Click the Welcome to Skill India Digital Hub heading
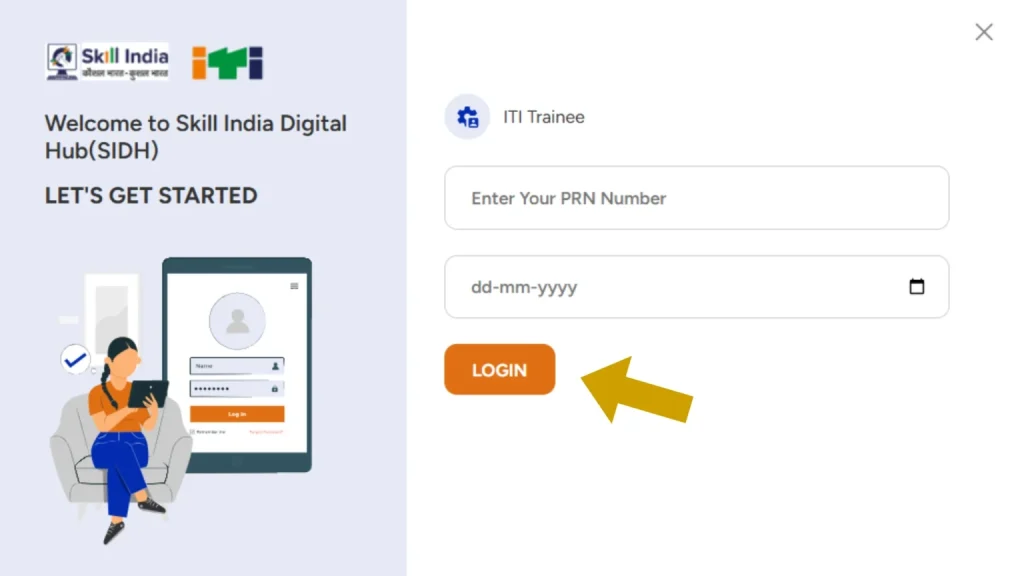The image size is (1024, 576). click(x=195, y=136)
